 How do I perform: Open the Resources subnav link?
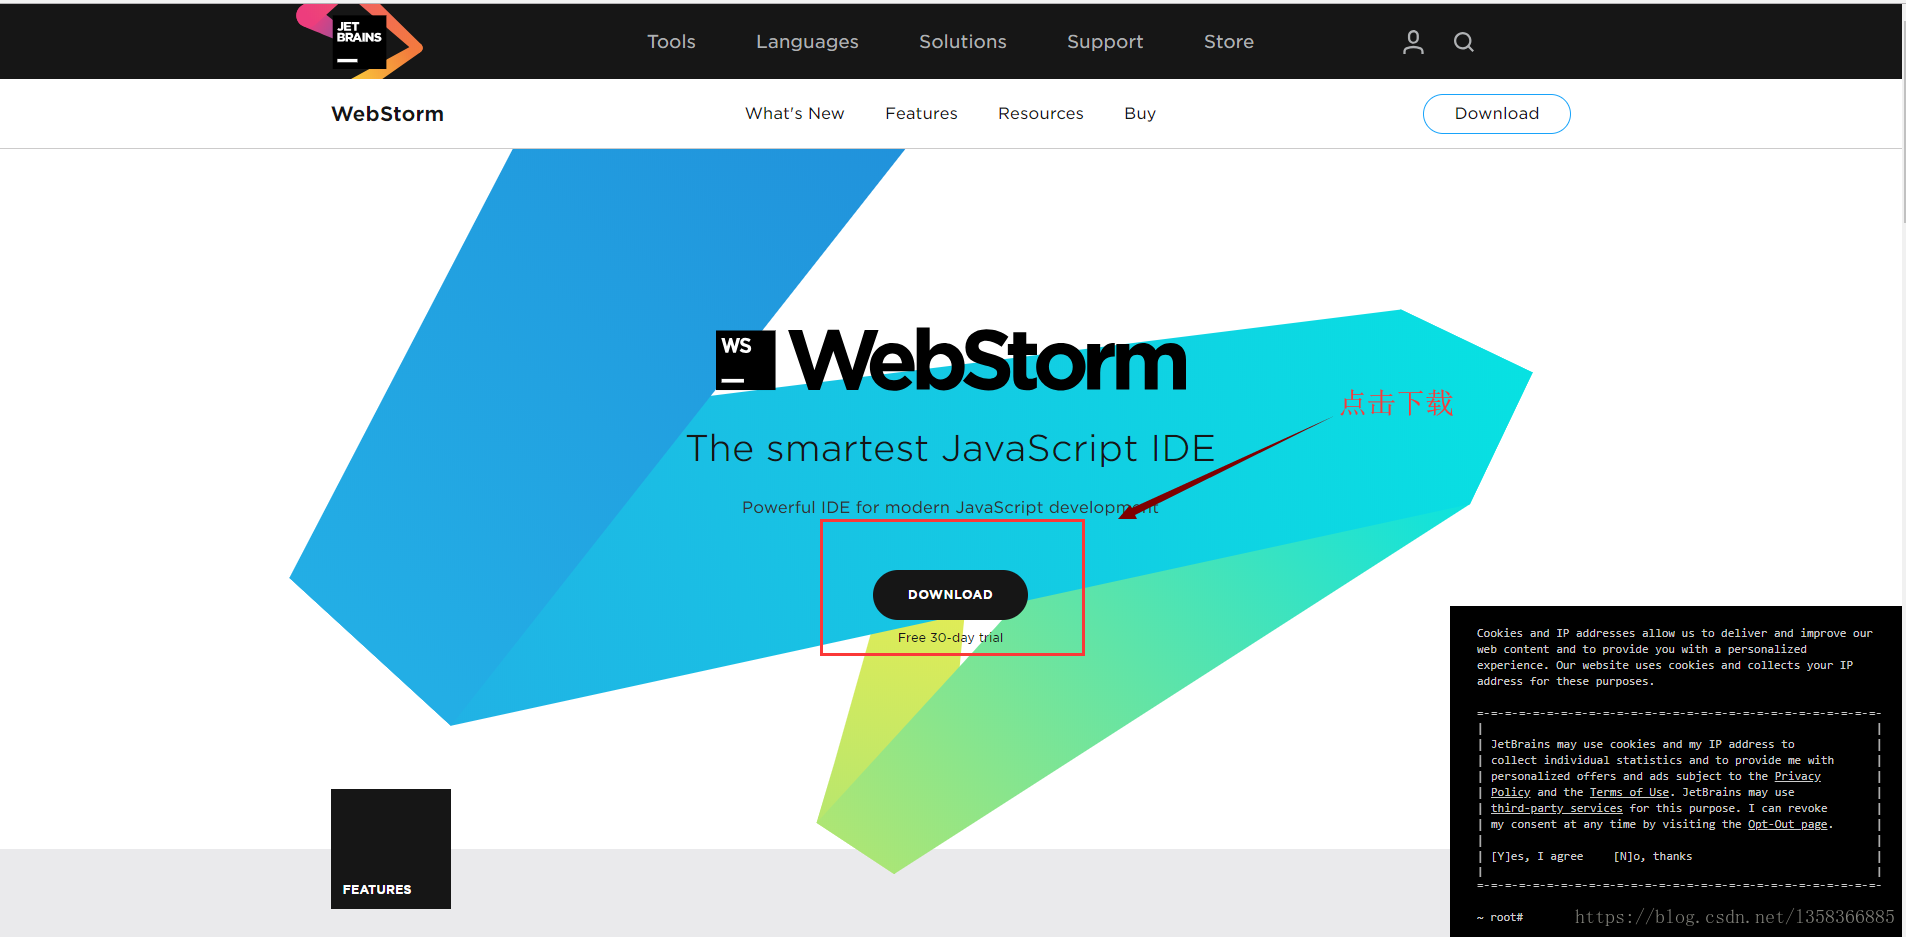[1041, 113]
